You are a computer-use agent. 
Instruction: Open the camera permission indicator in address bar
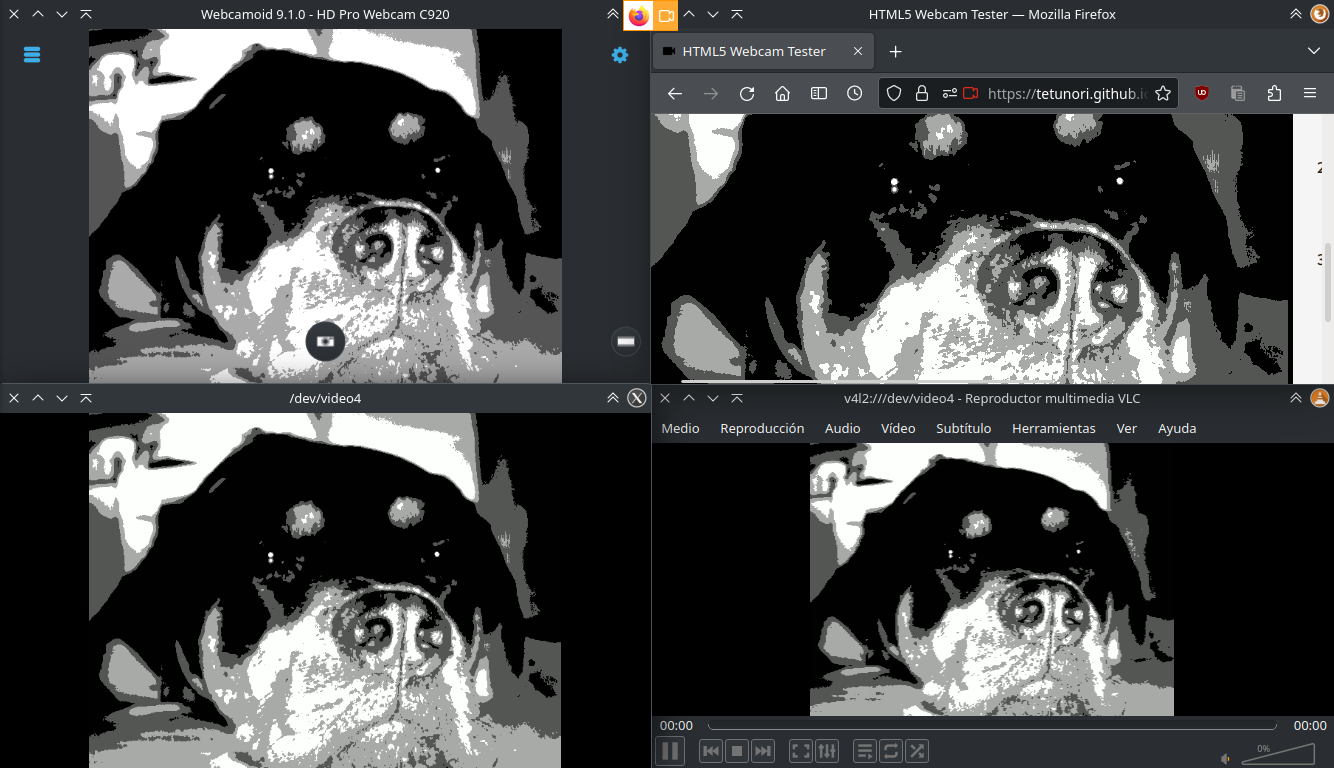(970, 93)
